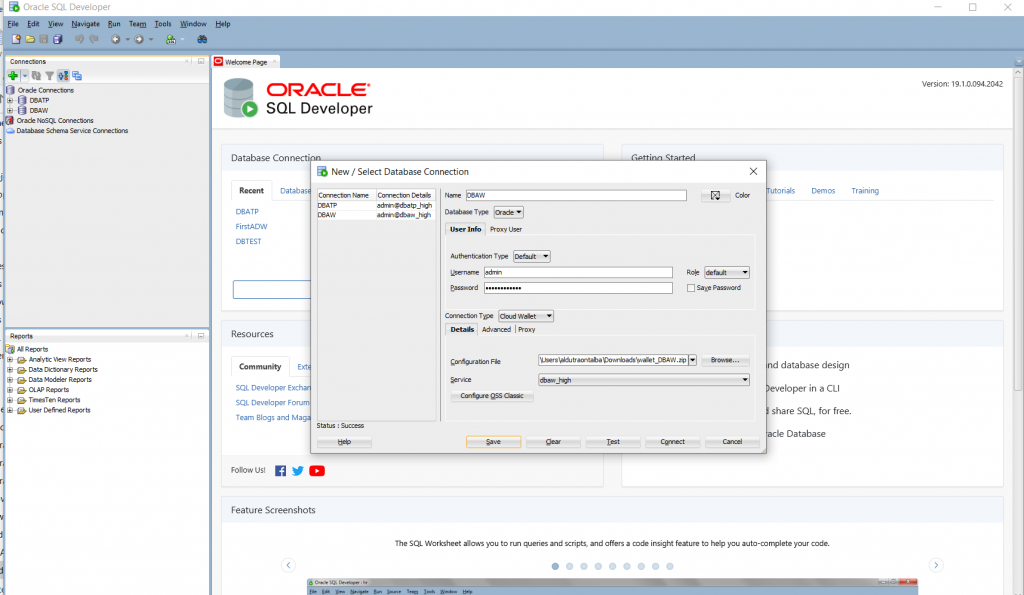Click the overlapping-windows icon in Connections toolbar
Image resolution: width=1024 pixels, height=595 pixels.
77,76
